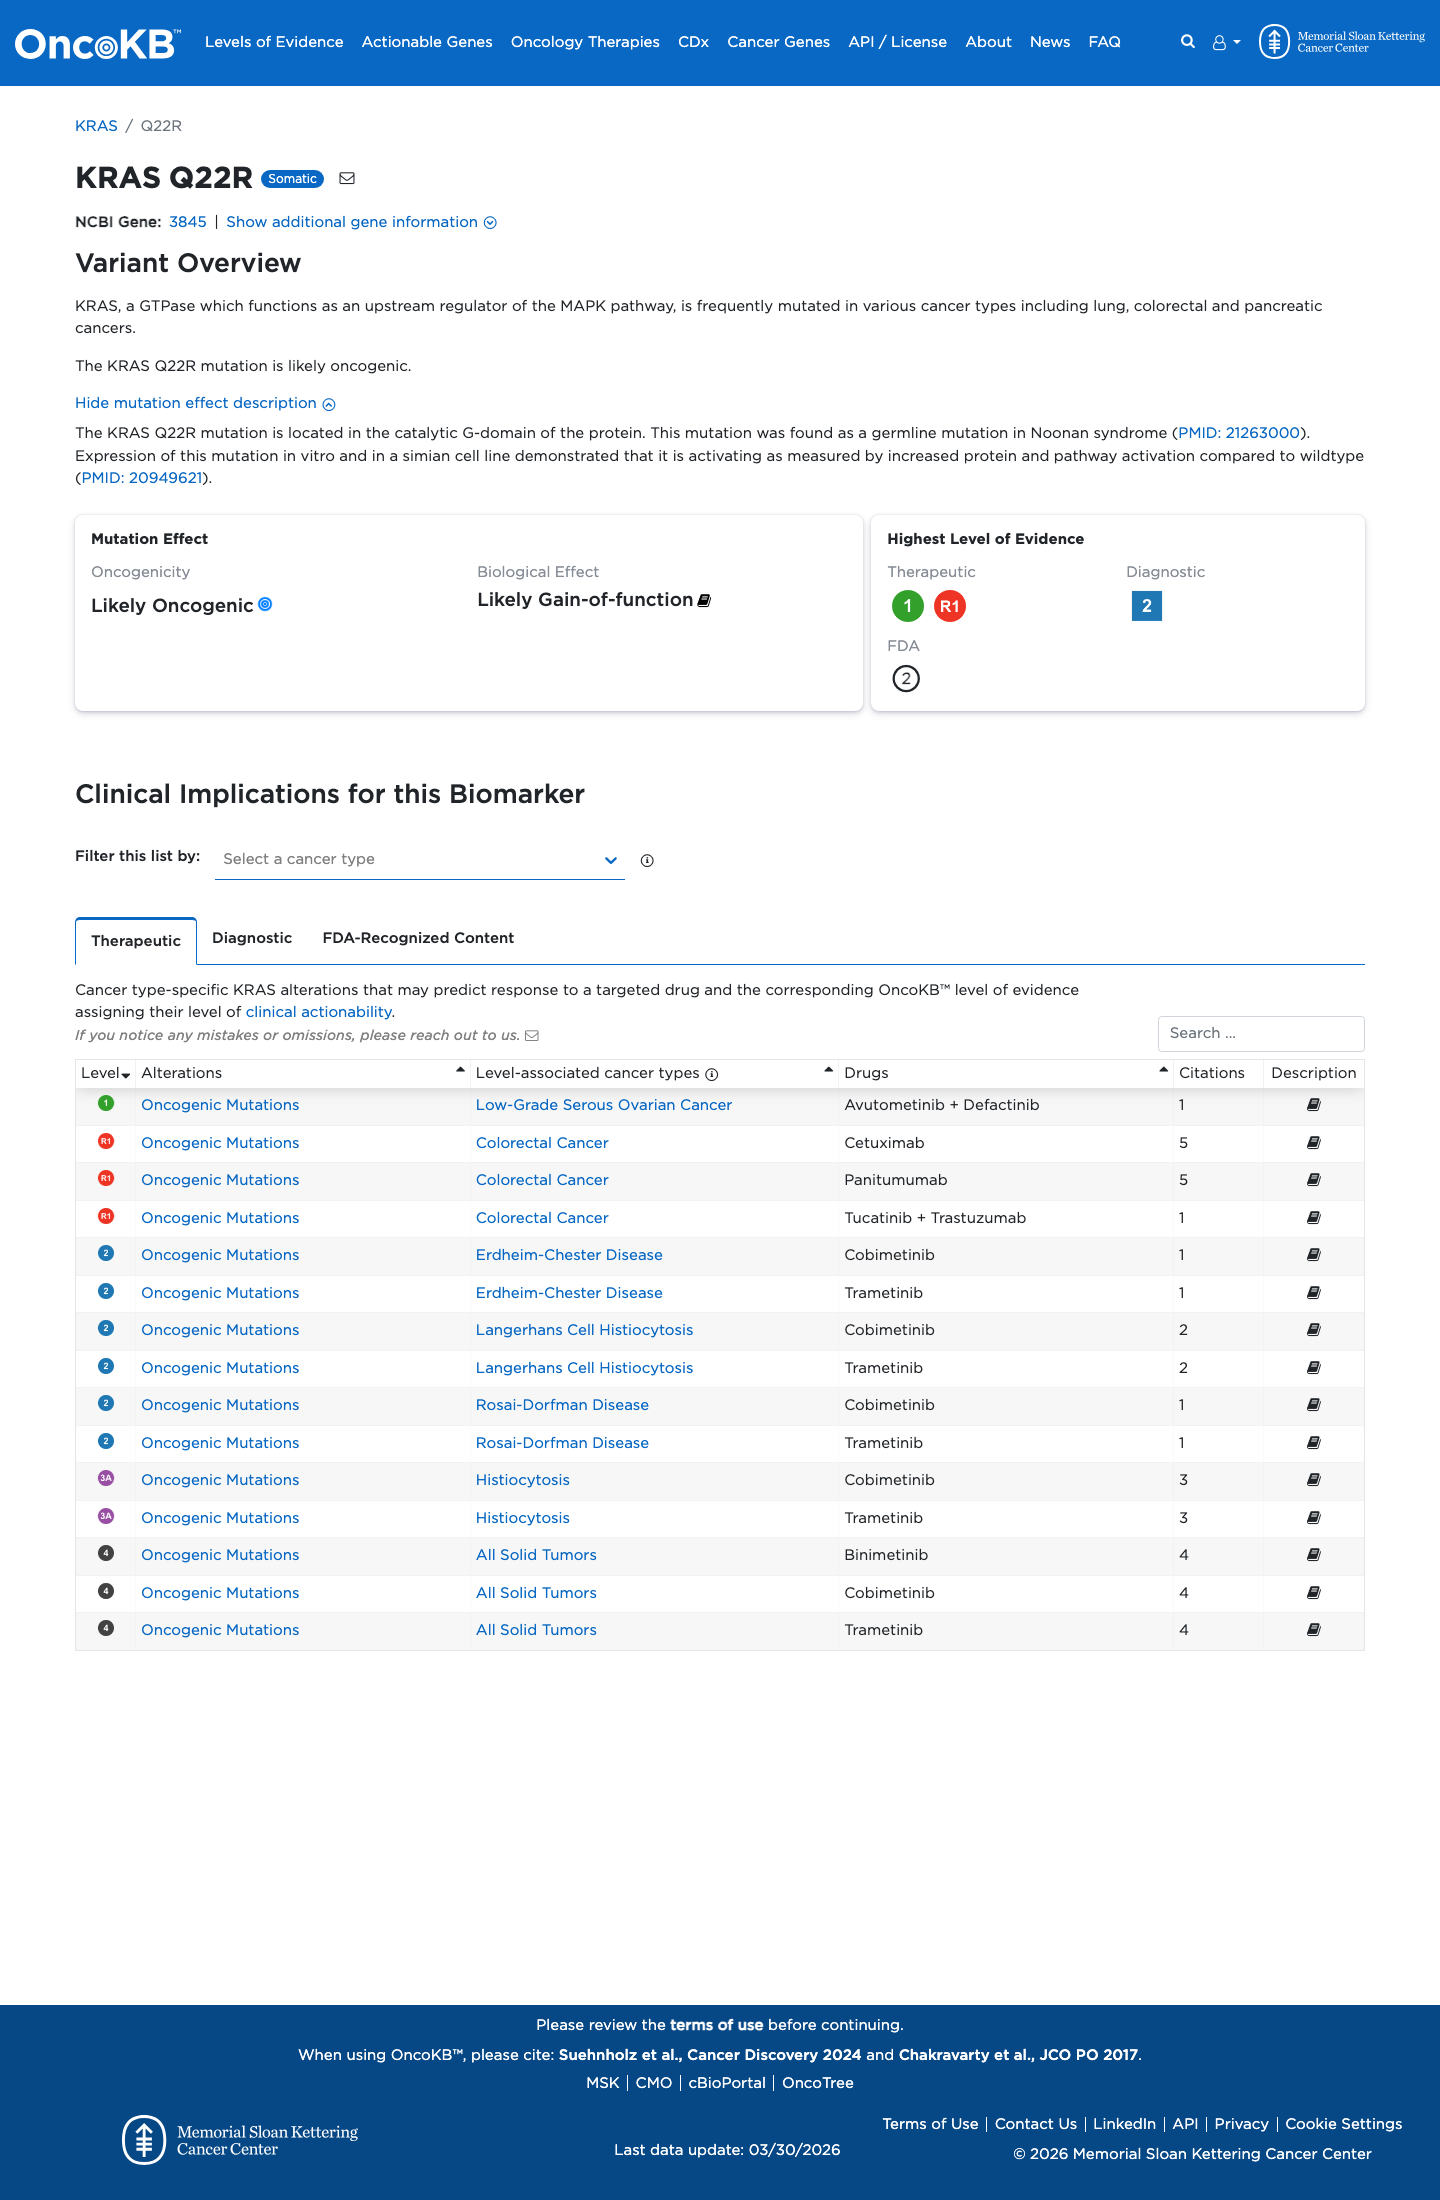Open description icon for Binimetinib row
The image size is (1440, 2200).
[1314, 1555]
